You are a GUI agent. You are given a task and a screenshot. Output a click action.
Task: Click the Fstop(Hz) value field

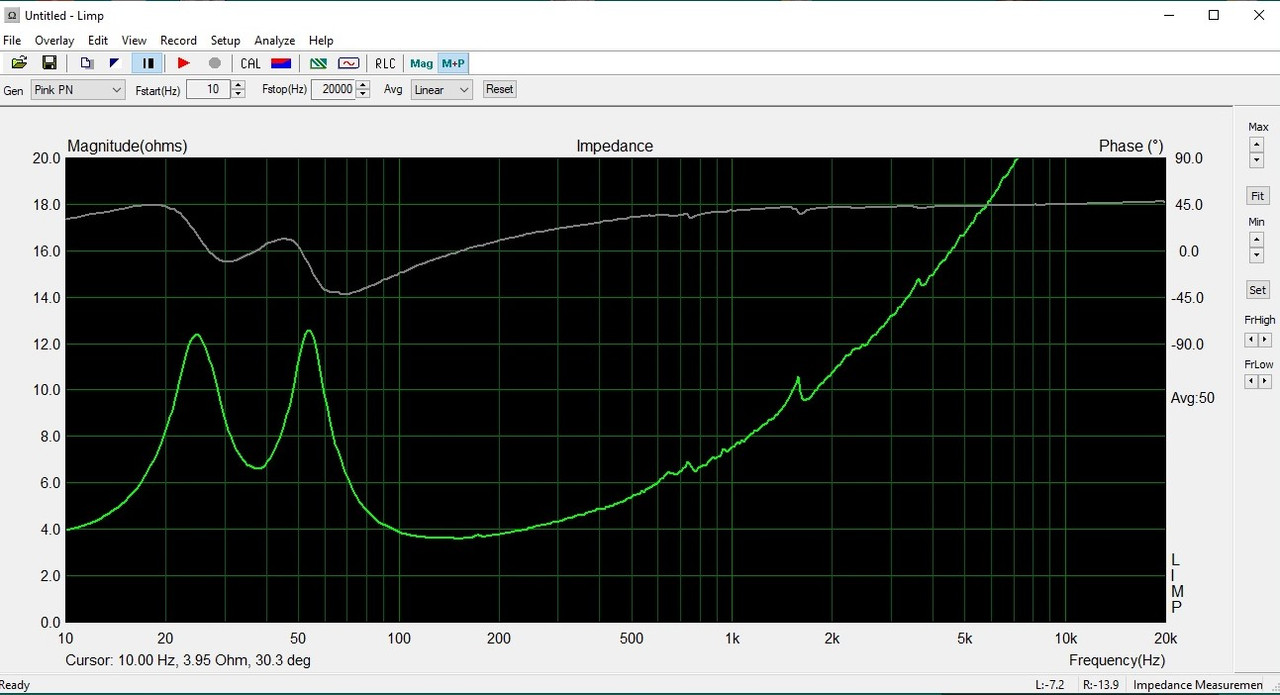tap(333, 89)
